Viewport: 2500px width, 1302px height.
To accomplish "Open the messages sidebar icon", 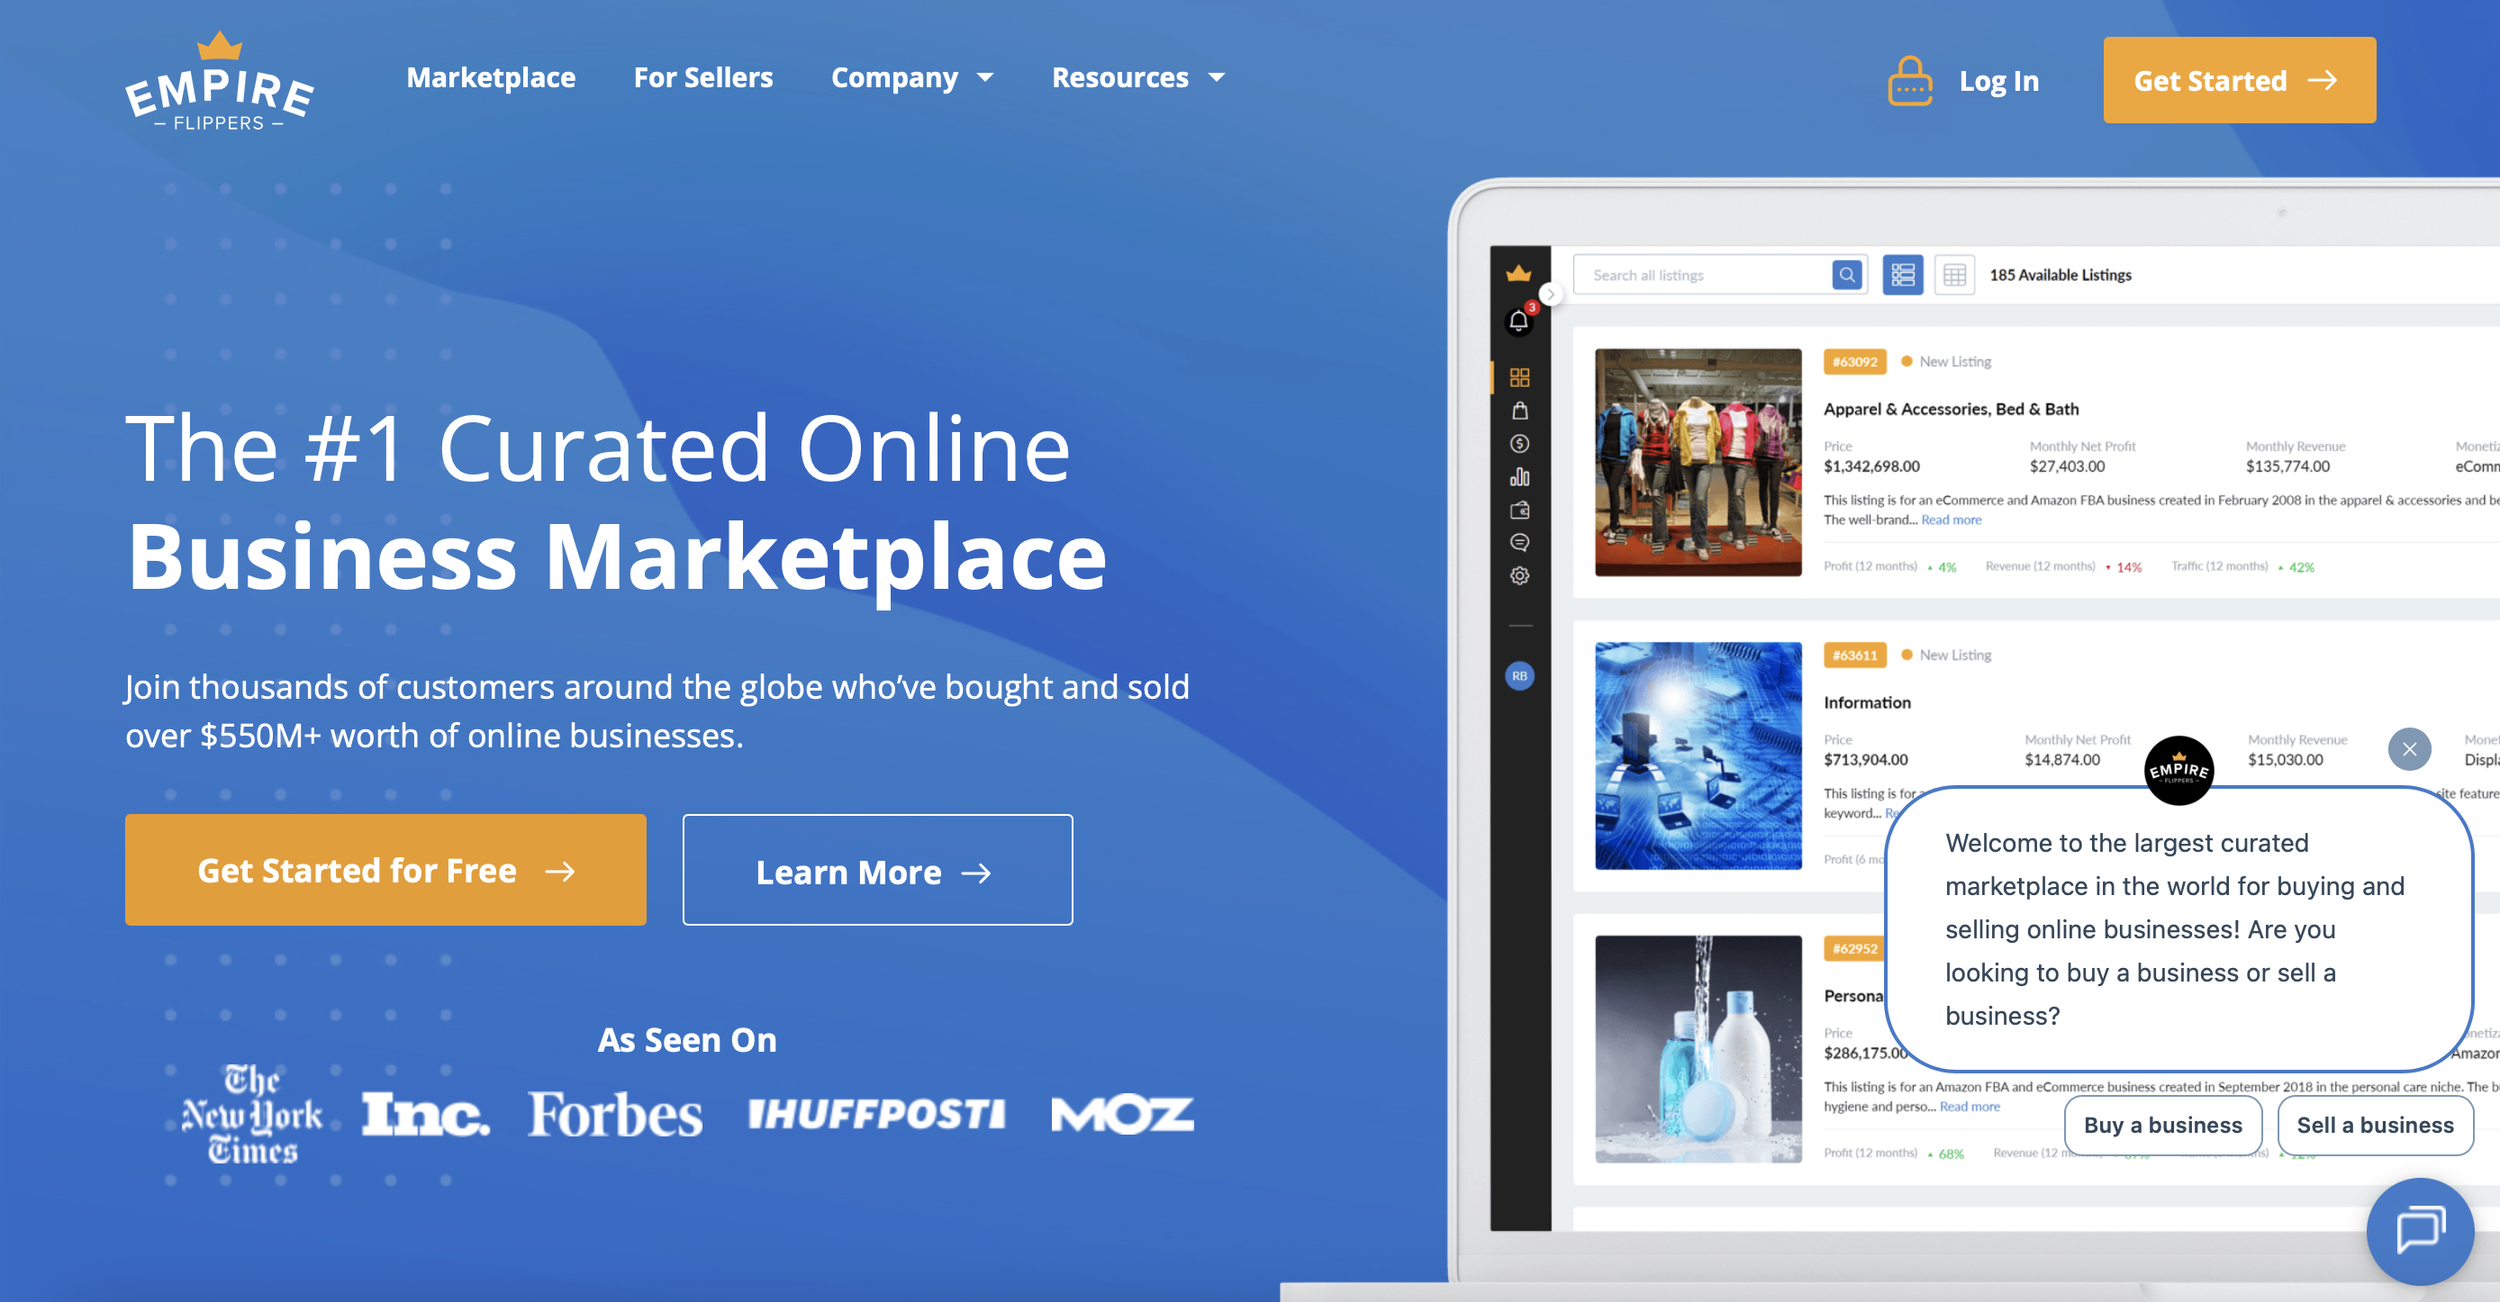I will [1519, 542].
